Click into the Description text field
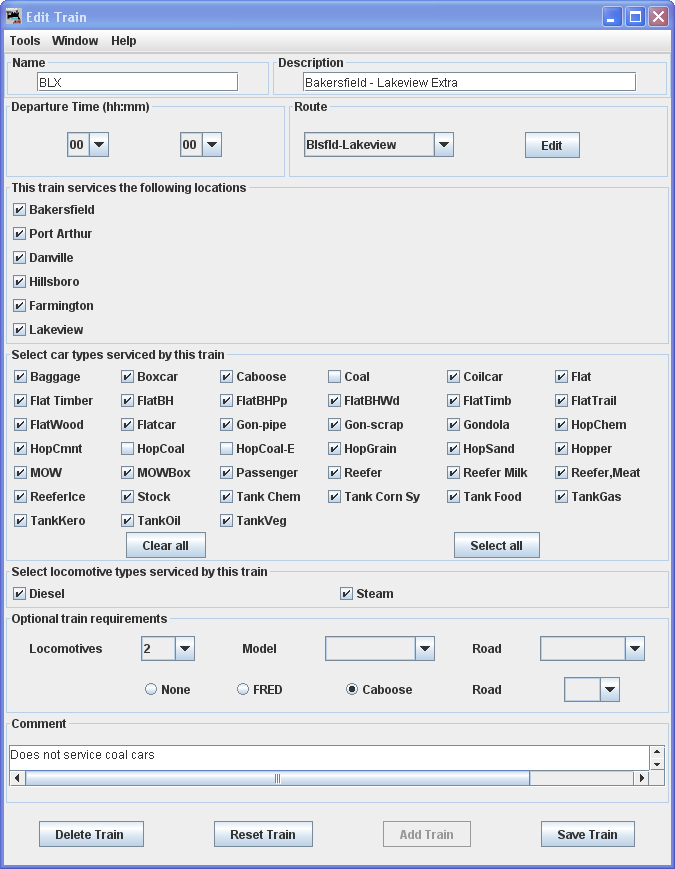Viewport: 675px width, 869px height. [x=469, y=82]
